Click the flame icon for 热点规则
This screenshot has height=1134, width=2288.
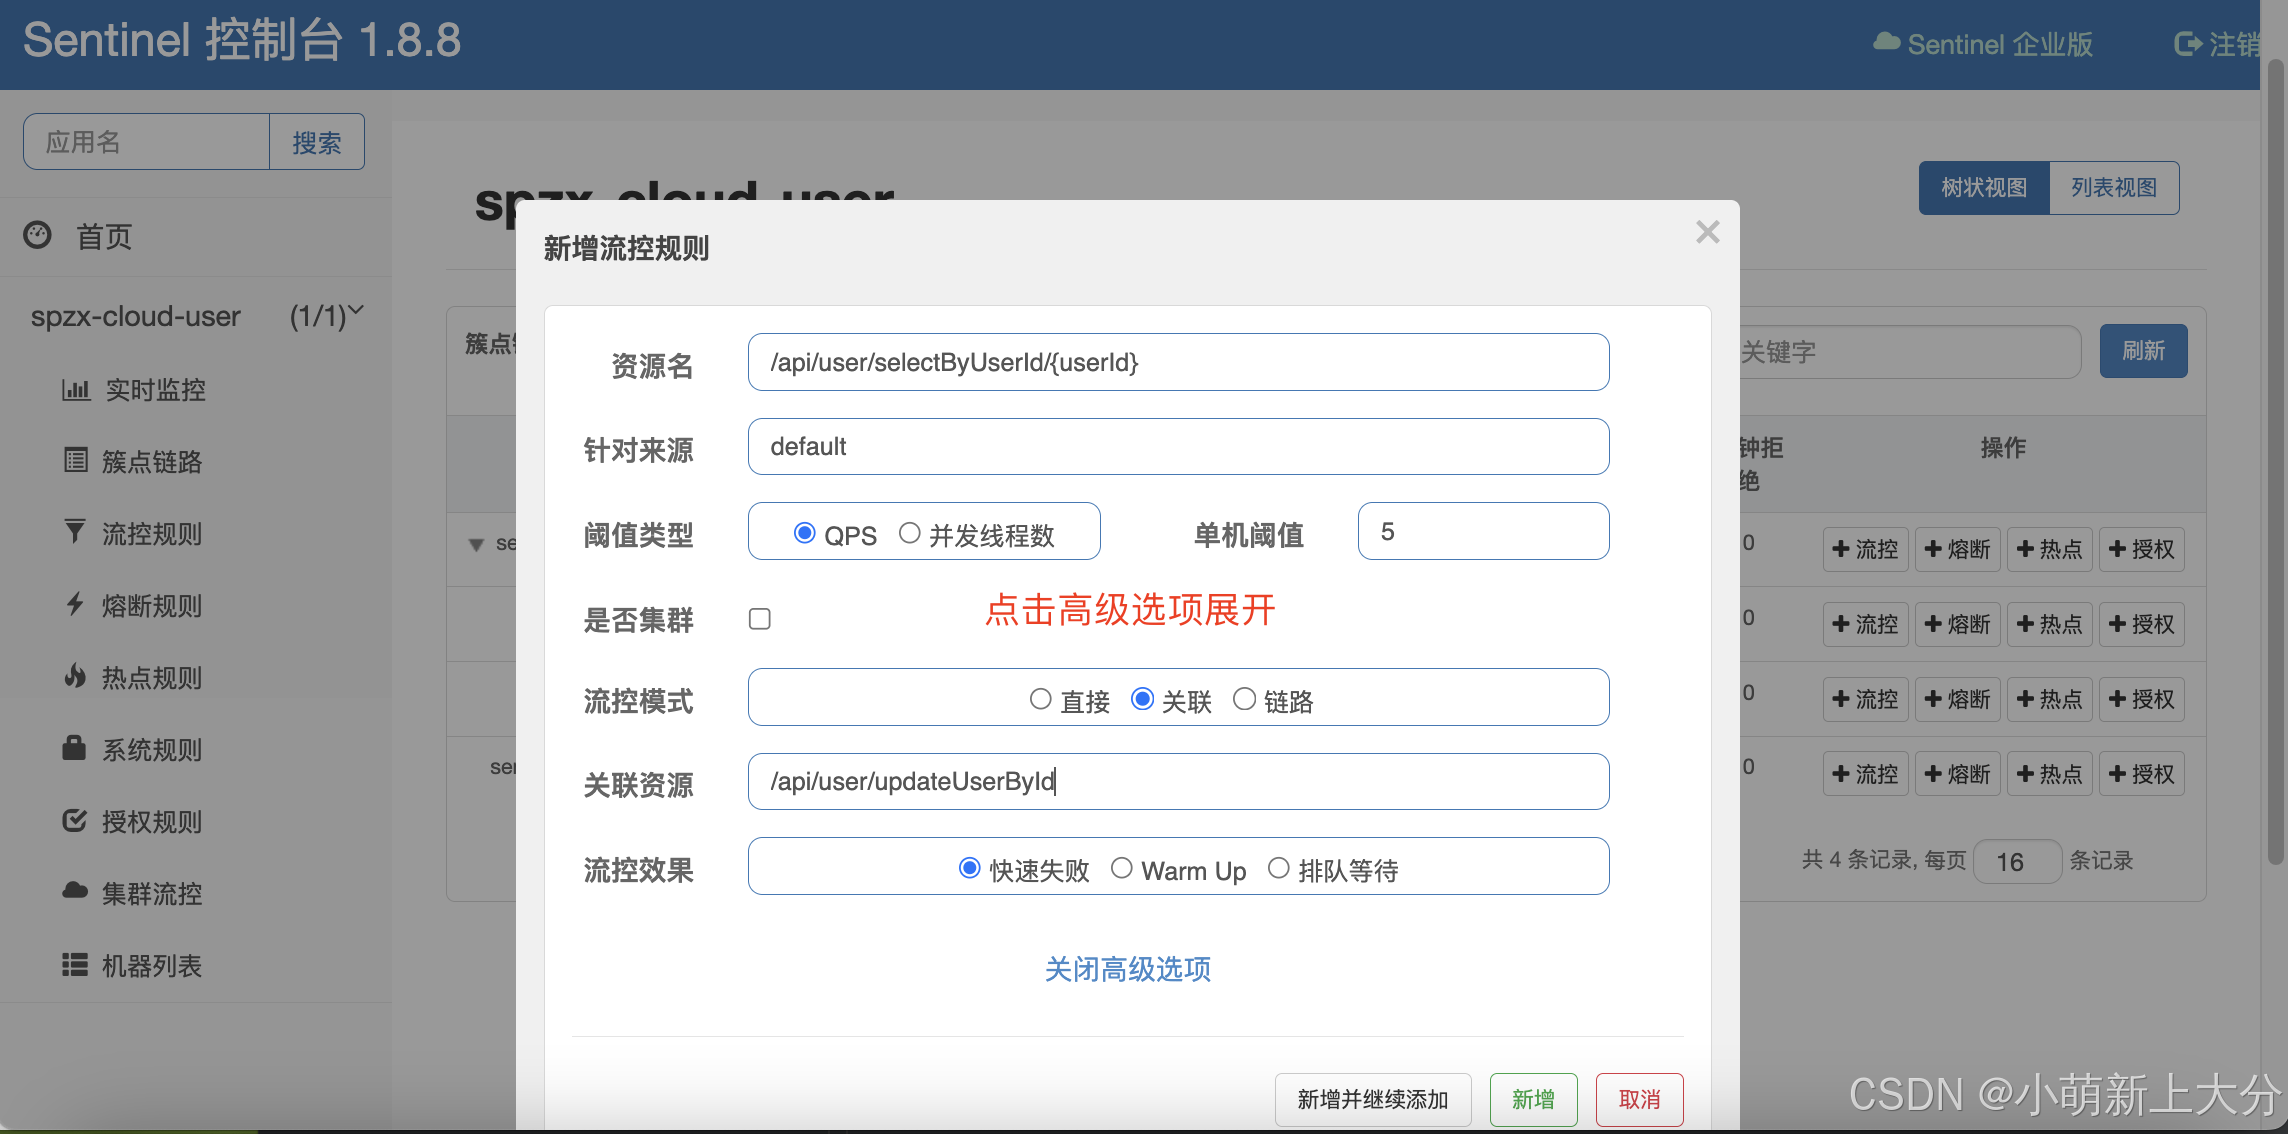75,676
